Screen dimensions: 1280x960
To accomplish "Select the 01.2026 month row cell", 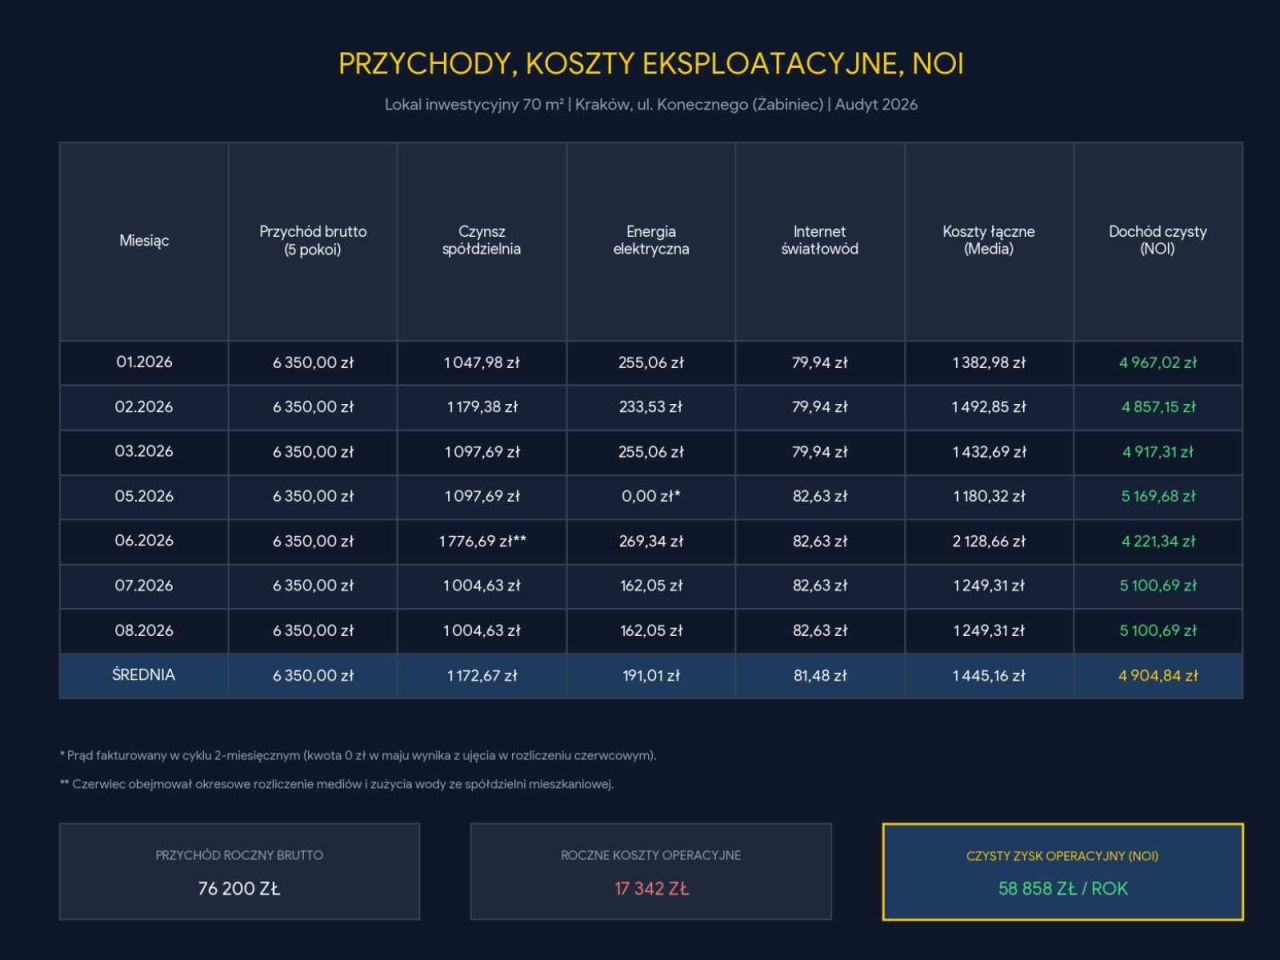I will point(144,363).
